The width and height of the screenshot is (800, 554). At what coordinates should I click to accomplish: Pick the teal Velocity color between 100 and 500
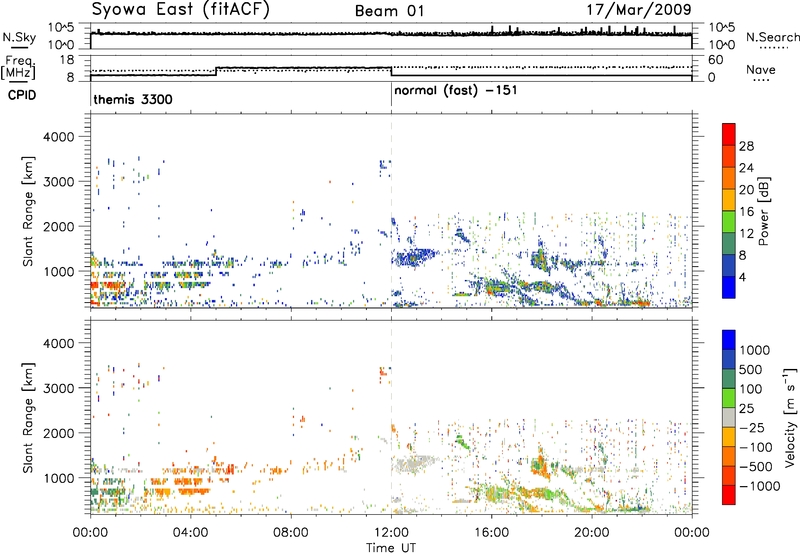pyautogui.click(x=729, y=379)
